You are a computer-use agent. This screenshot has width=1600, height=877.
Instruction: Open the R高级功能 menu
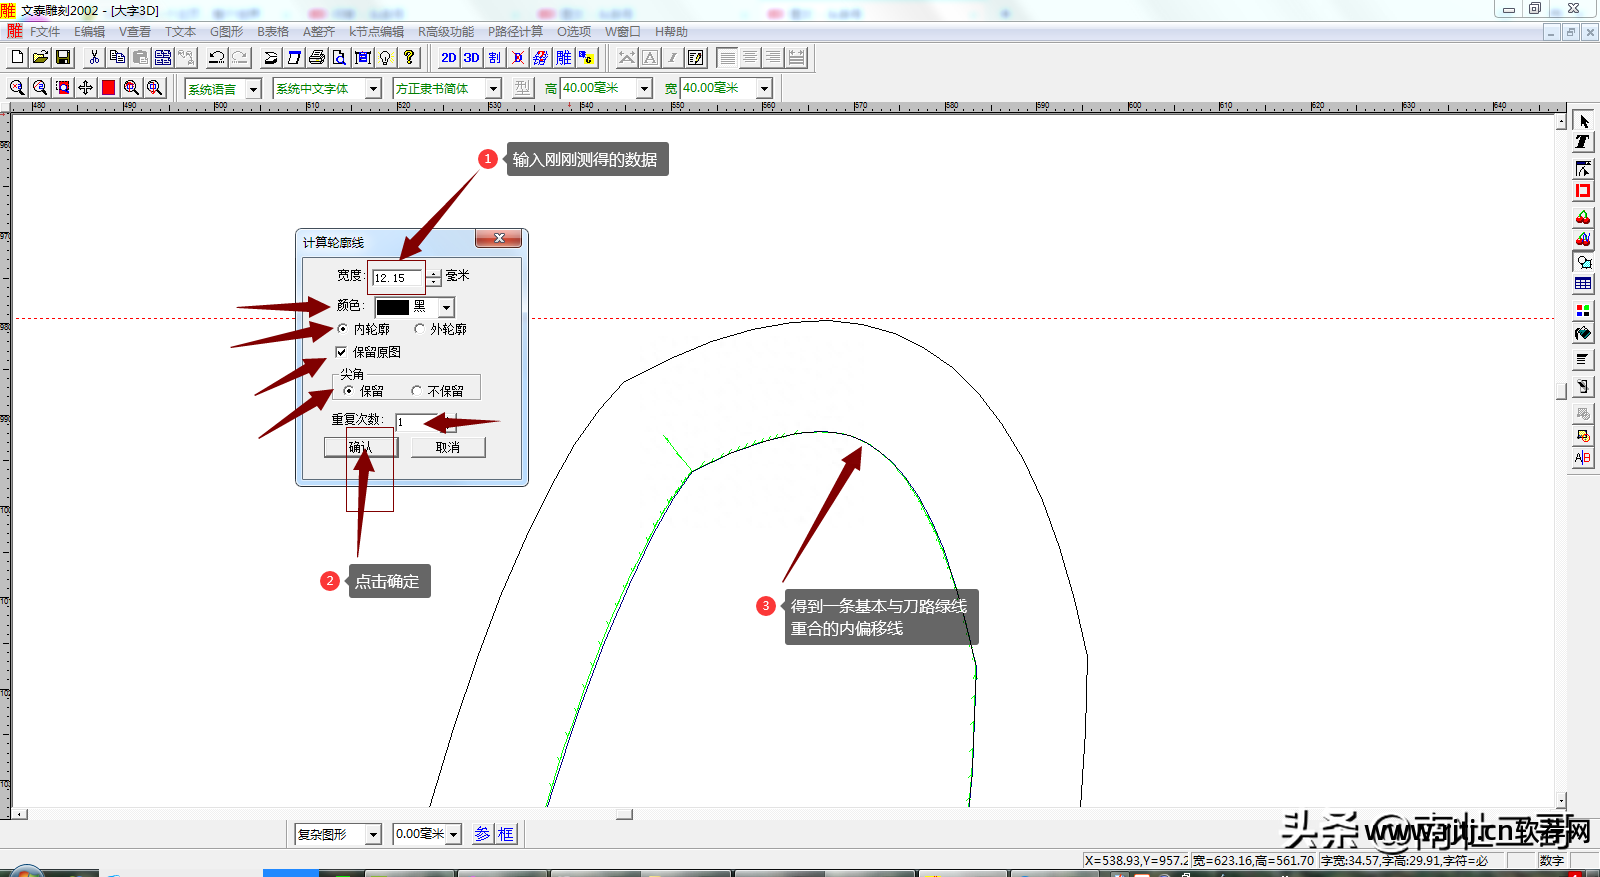point(446,32)
